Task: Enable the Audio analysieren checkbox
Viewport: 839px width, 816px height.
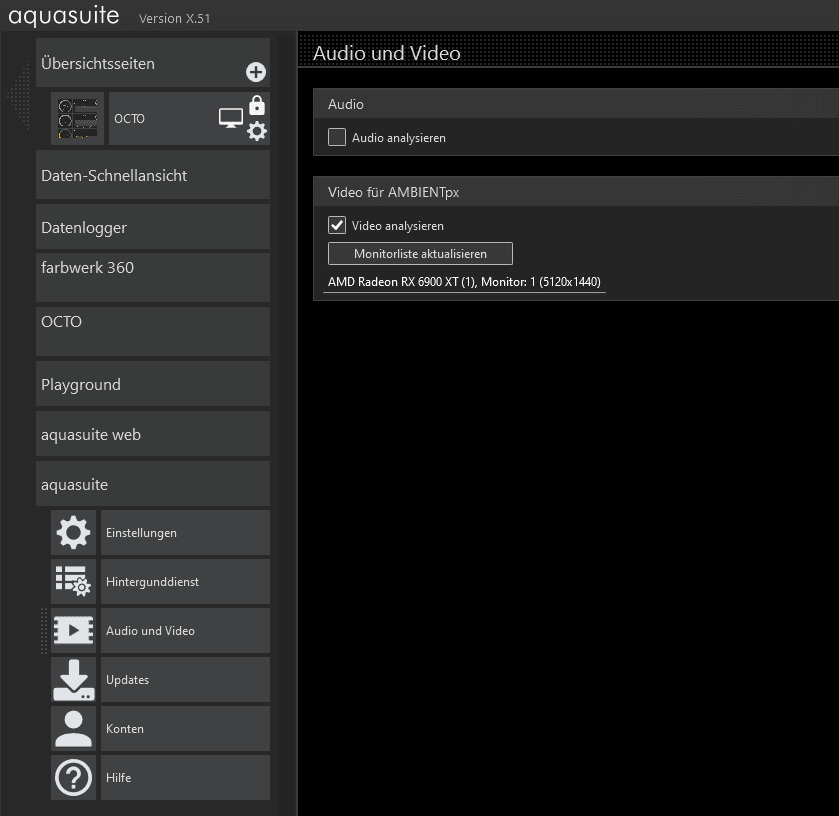Action: pos(337,137)
